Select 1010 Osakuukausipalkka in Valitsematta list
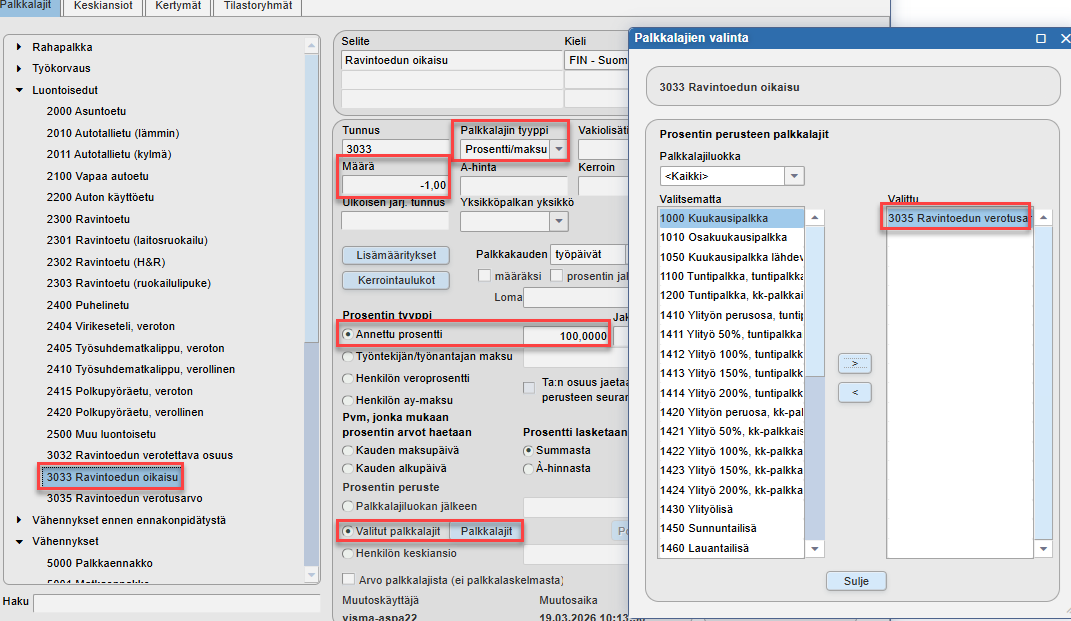1071x621 pixels. [731, 237]
